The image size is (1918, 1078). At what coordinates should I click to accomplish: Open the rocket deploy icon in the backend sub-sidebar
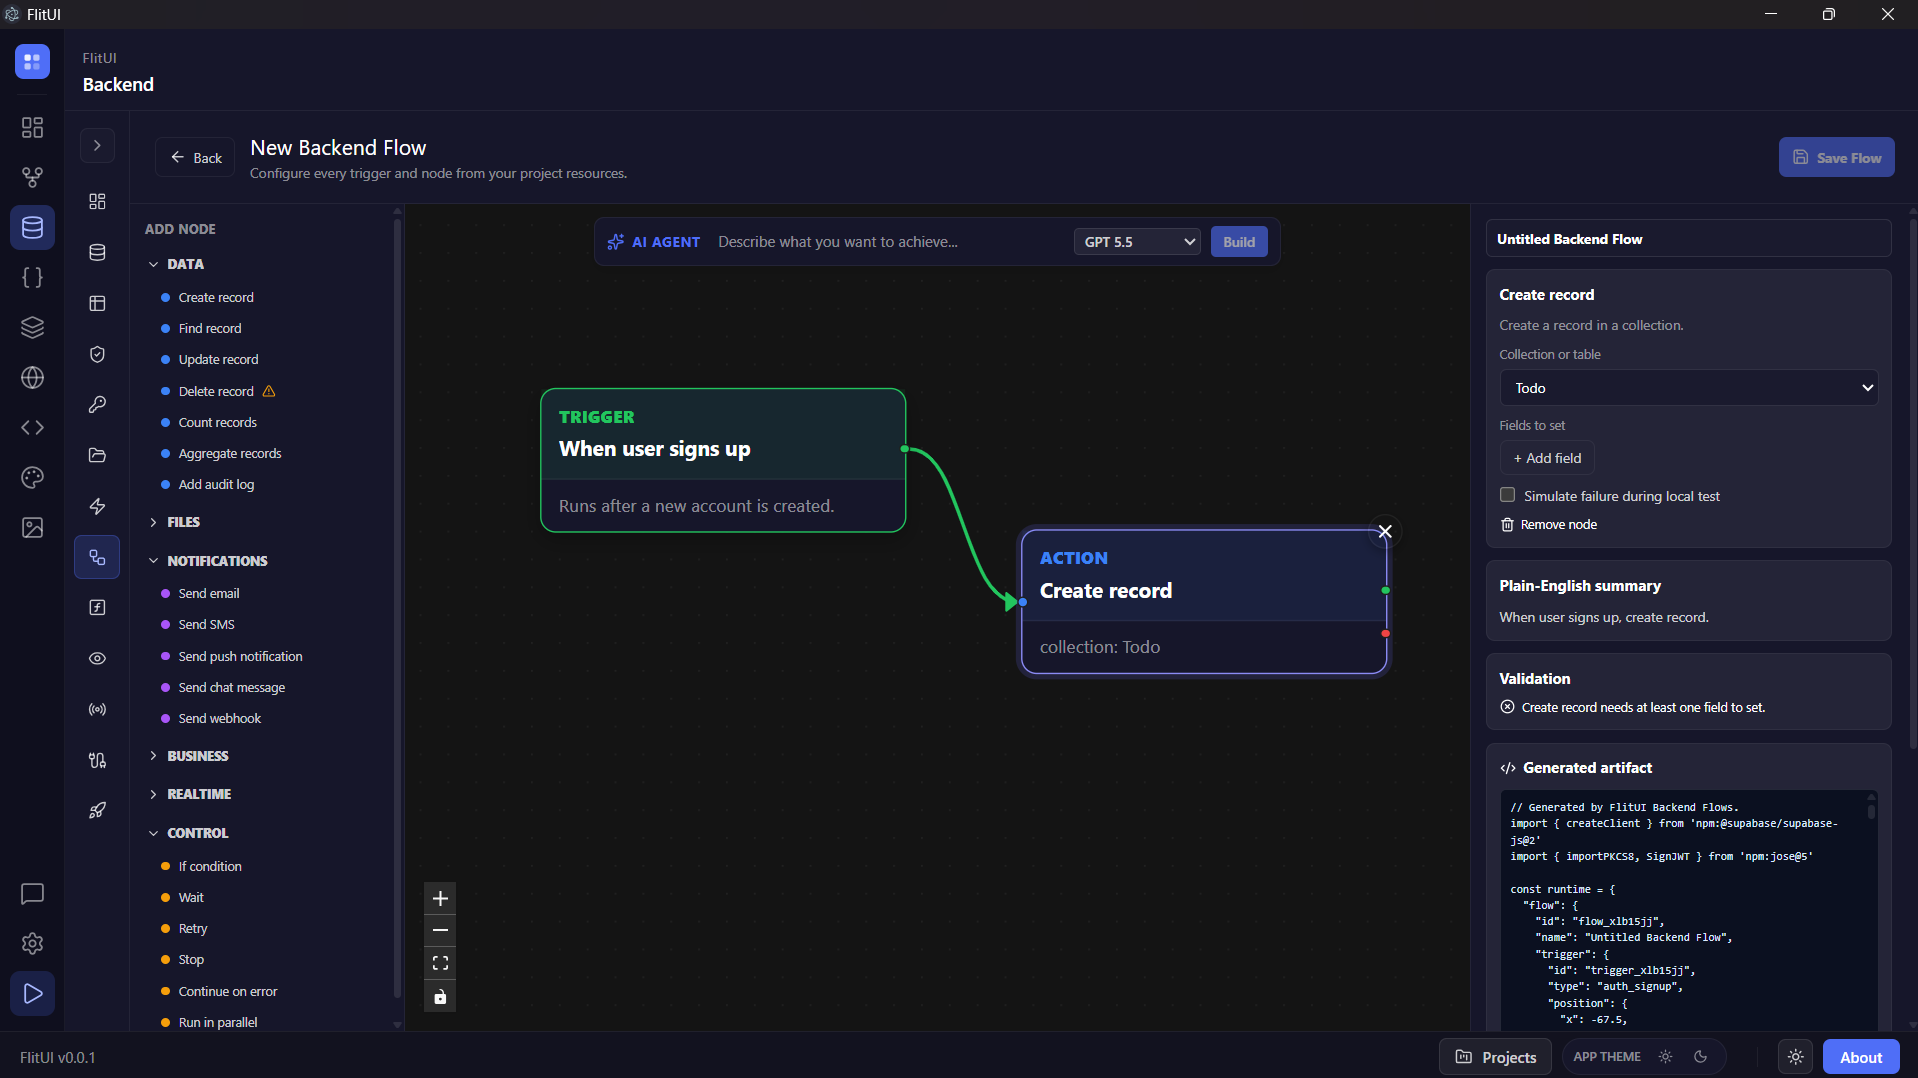pyautogui.click(x=97, y=810)
